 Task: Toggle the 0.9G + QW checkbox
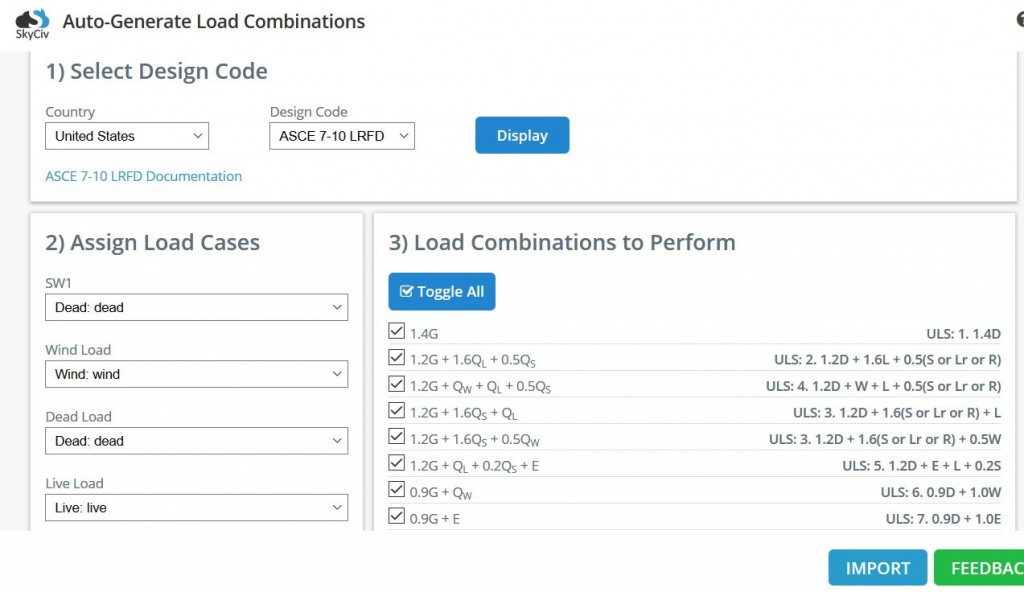397,491
